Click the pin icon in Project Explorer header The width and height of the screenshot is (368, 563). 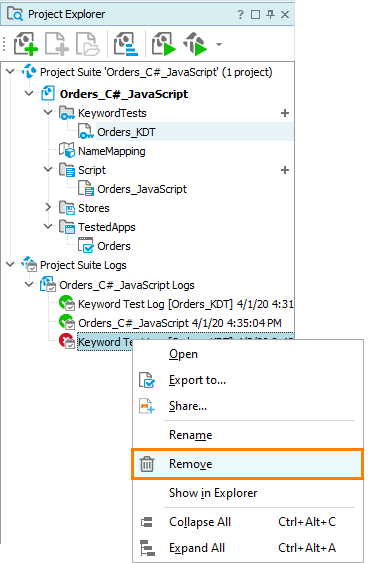pos(270,14)
